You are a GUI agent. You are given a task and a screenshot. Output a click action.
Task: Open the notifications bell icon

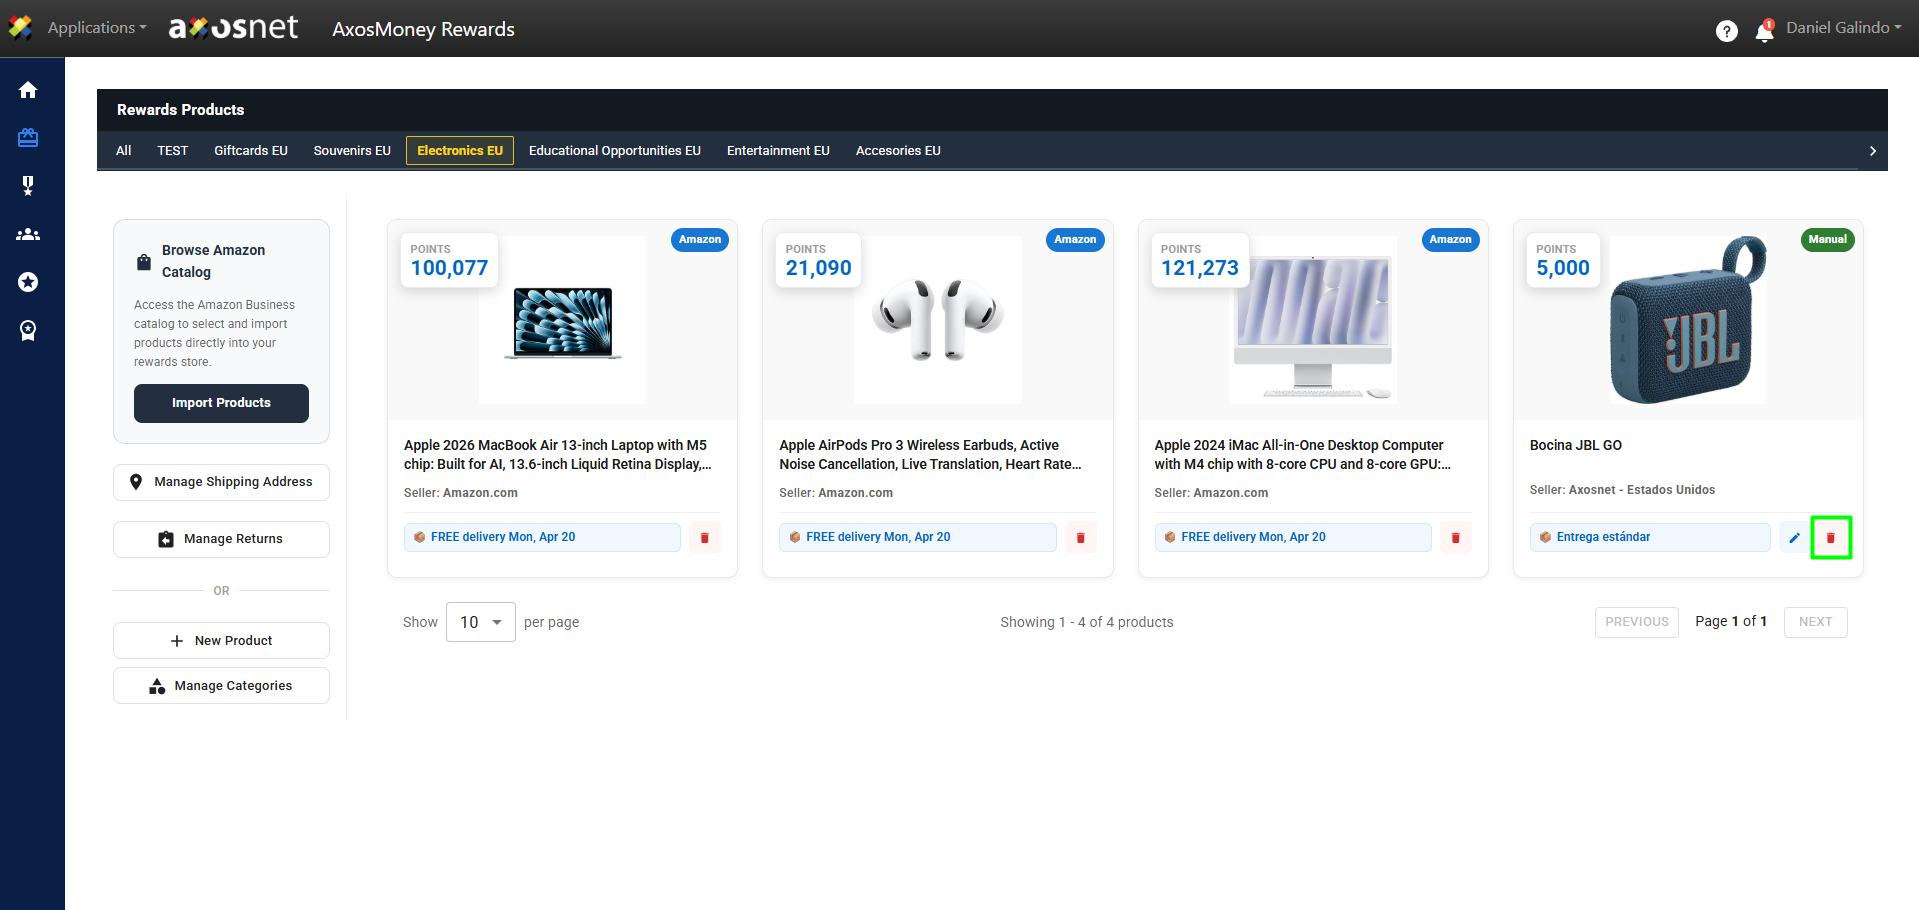(1764, 32)
